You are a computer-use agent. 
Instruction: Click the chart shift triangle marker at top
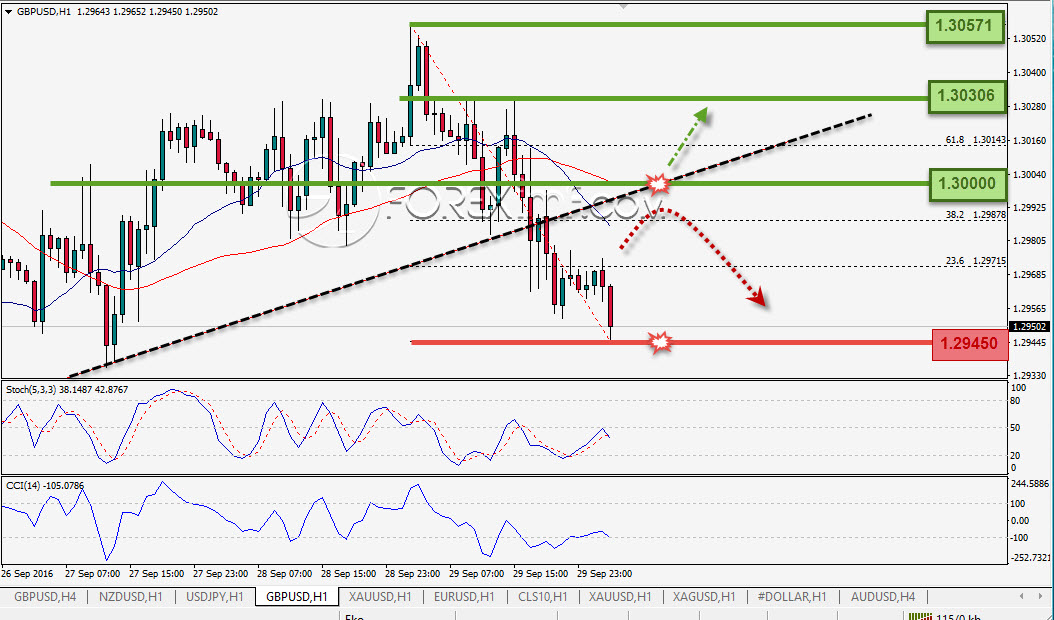[624, 6]
